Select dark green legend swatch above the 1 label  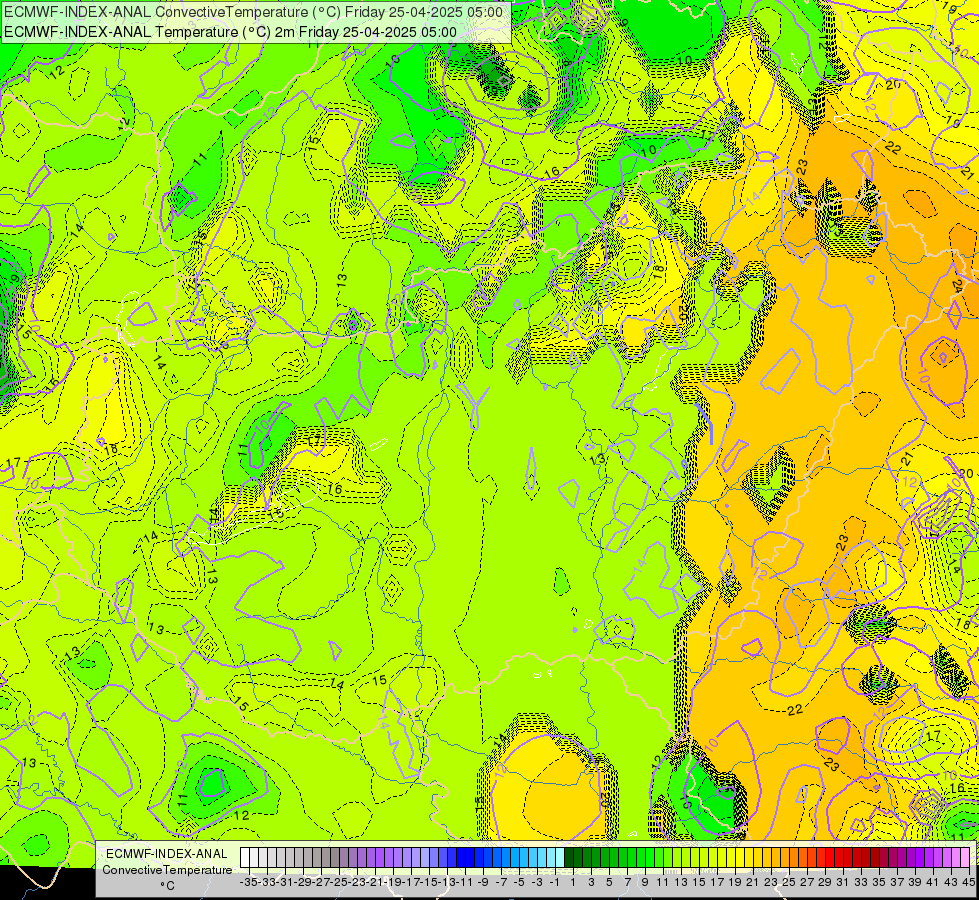[569, 857]
